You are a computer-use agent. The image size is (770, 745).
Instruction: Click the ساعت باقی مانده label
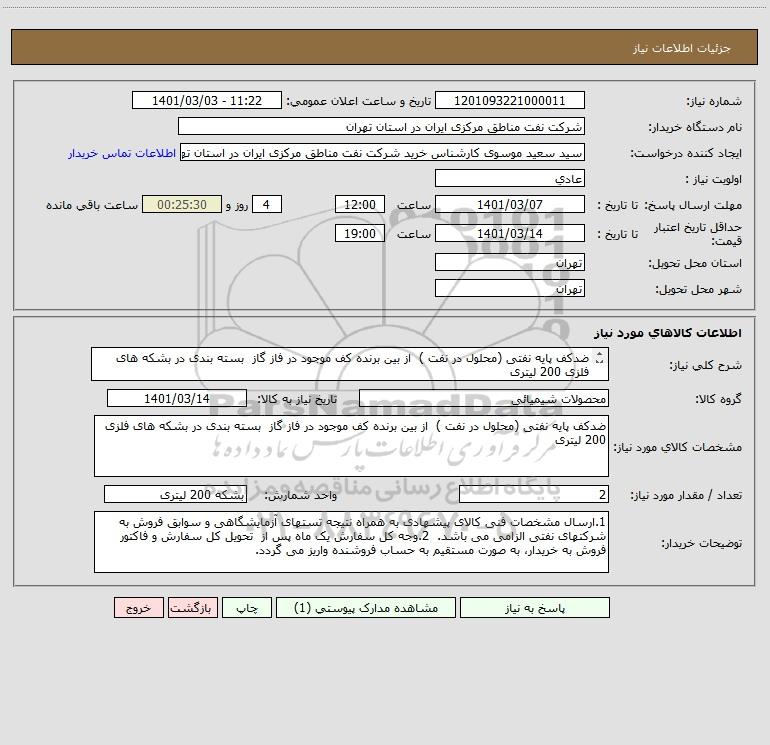[x=92, y=205]
